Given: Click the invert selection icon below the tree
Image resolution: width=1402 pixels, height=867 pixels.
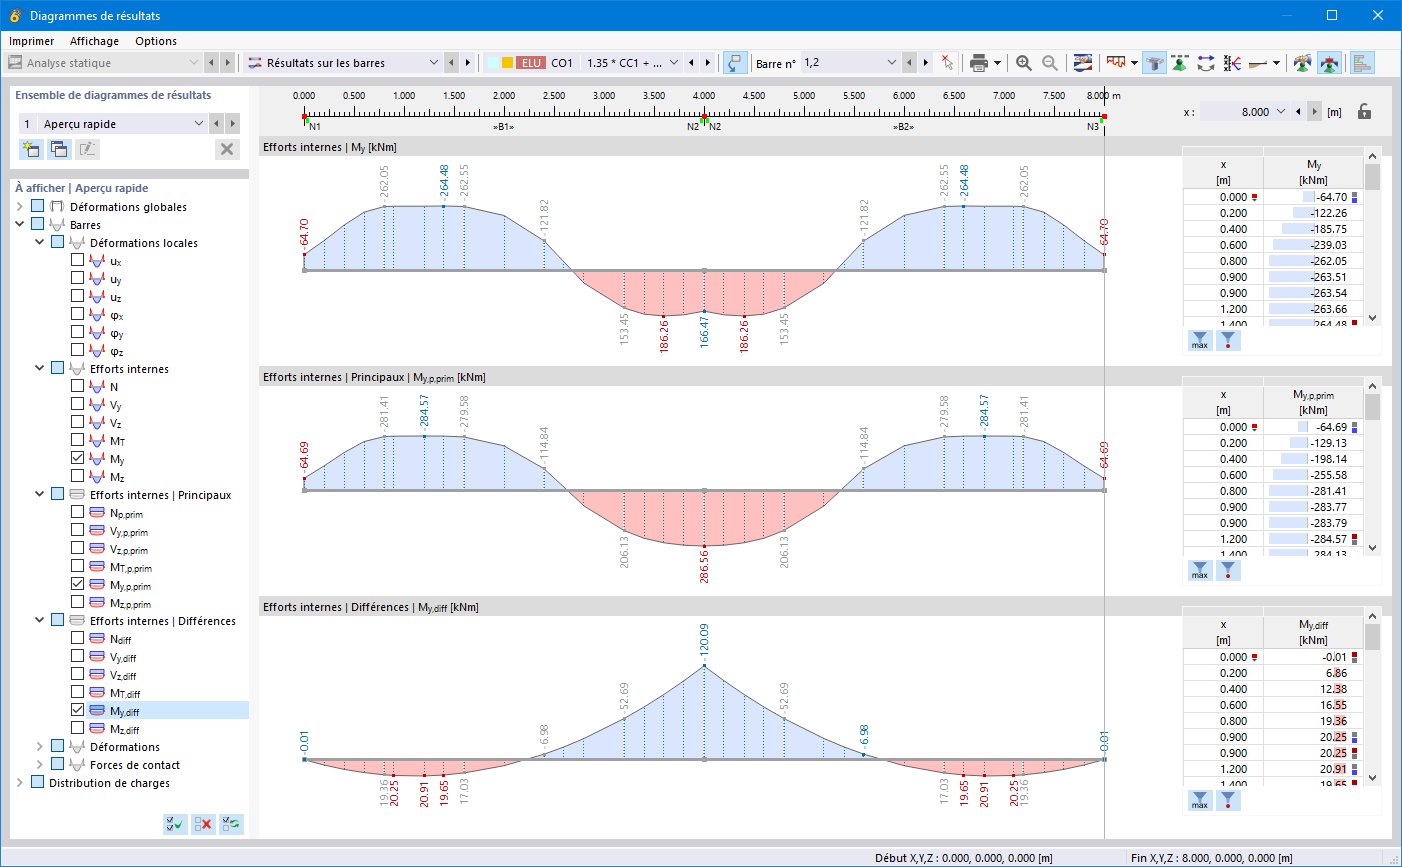Looking at the screenshot, I should 231,824.
